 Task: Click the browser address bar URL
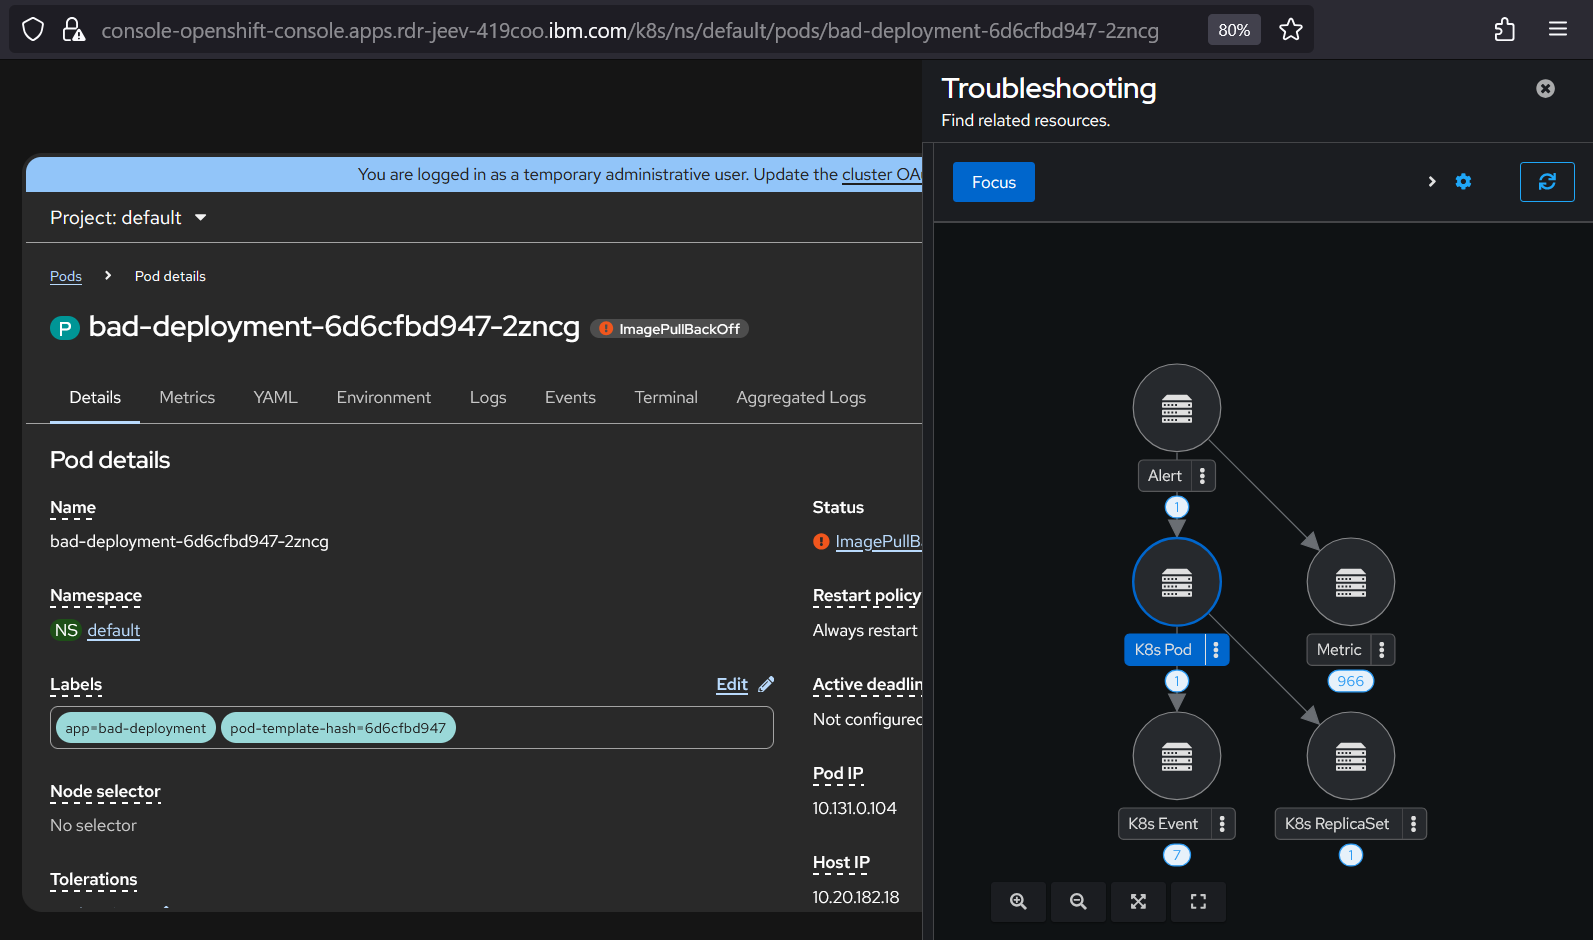(x=630, y=30)
